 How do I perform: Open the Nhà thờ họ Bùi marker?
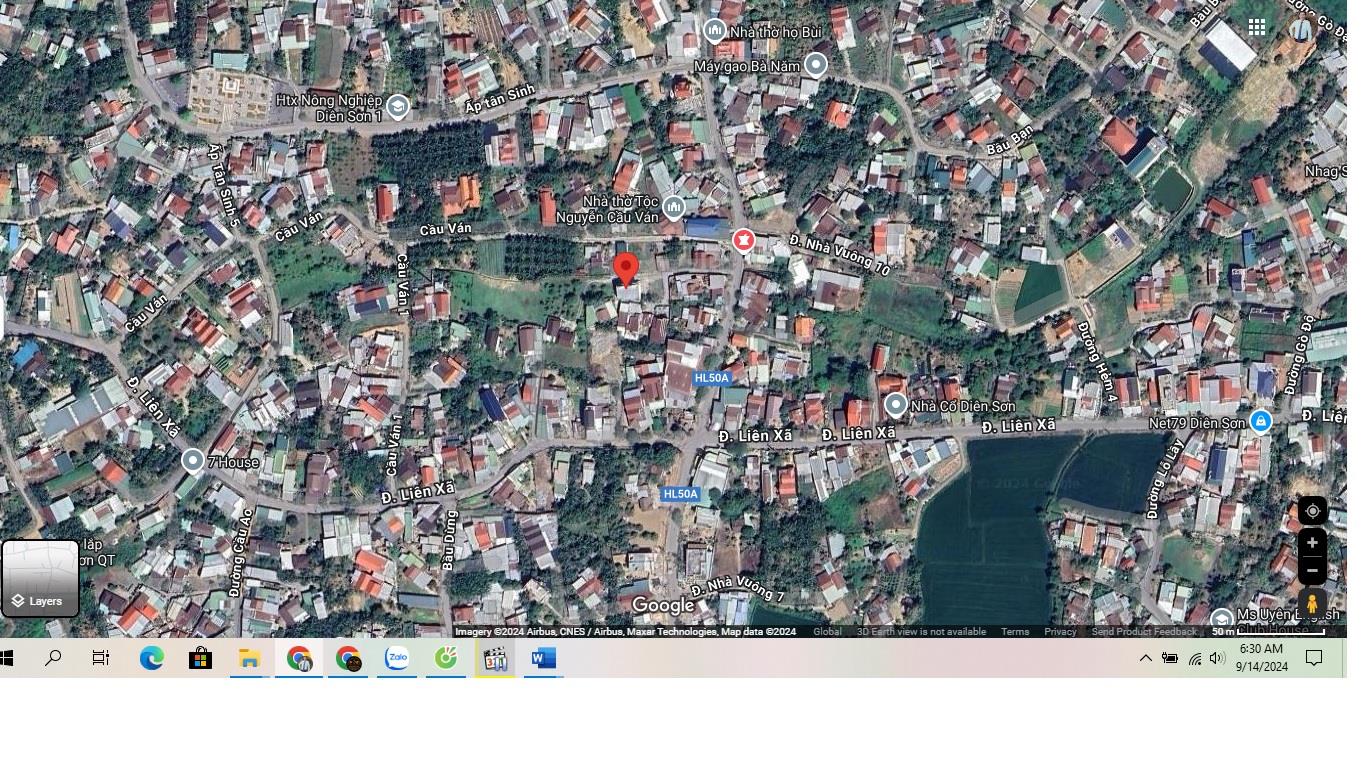(714, 31)
